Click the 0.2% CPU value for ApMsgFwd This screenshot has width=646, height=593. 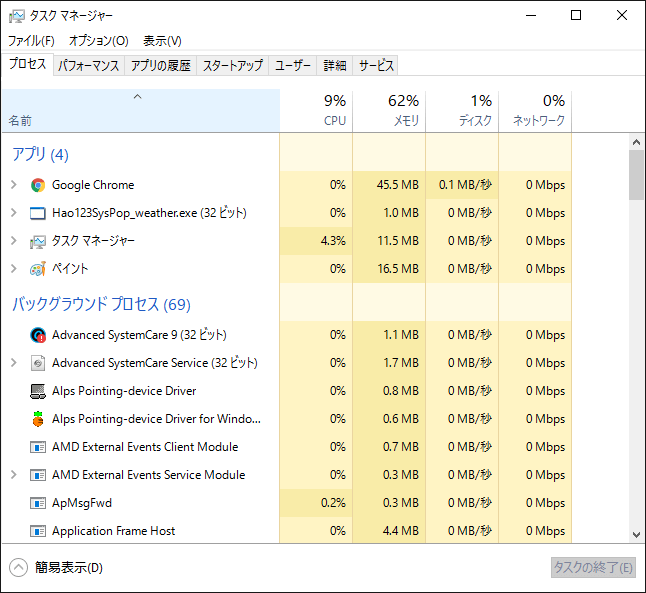pyautogui.click(x=333, y=503)
